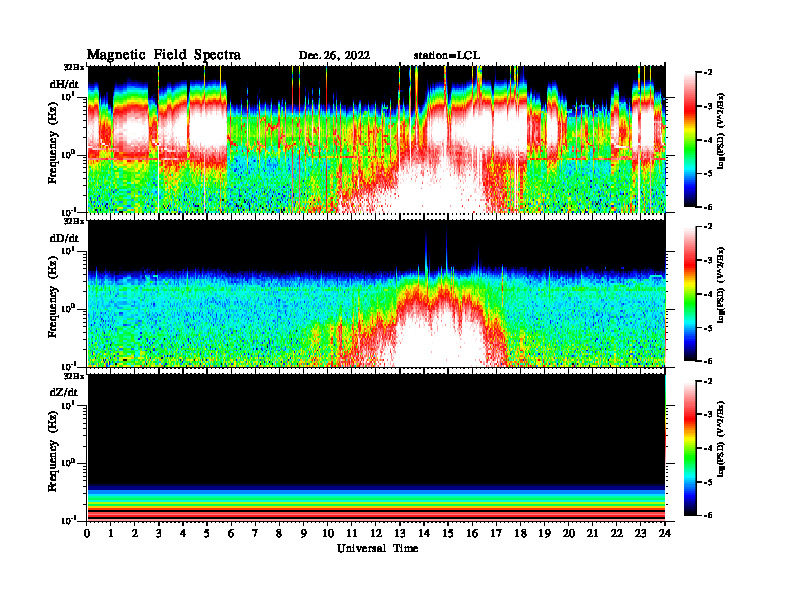Click the Log(PSD) label beside dH/dt color bar

721,131
